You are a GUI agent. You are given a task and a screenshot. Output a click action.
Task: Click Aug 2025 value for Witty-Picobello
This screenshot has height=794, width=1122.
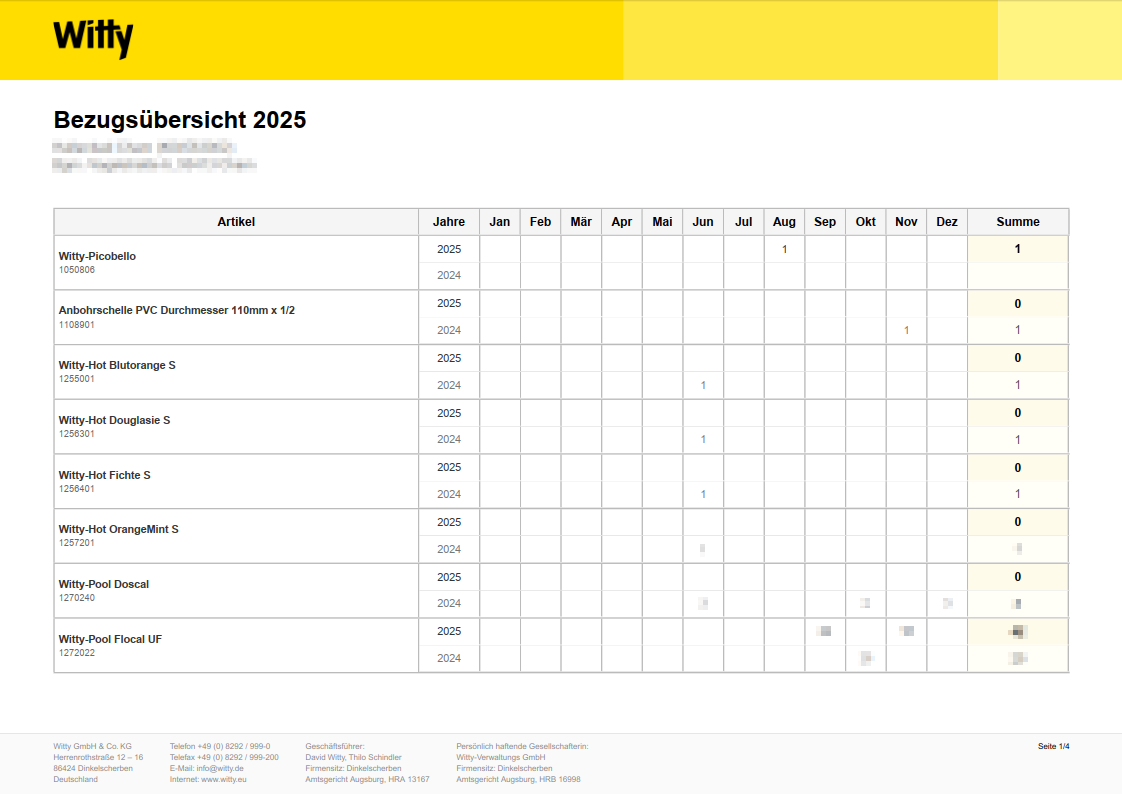pos(784,250)
